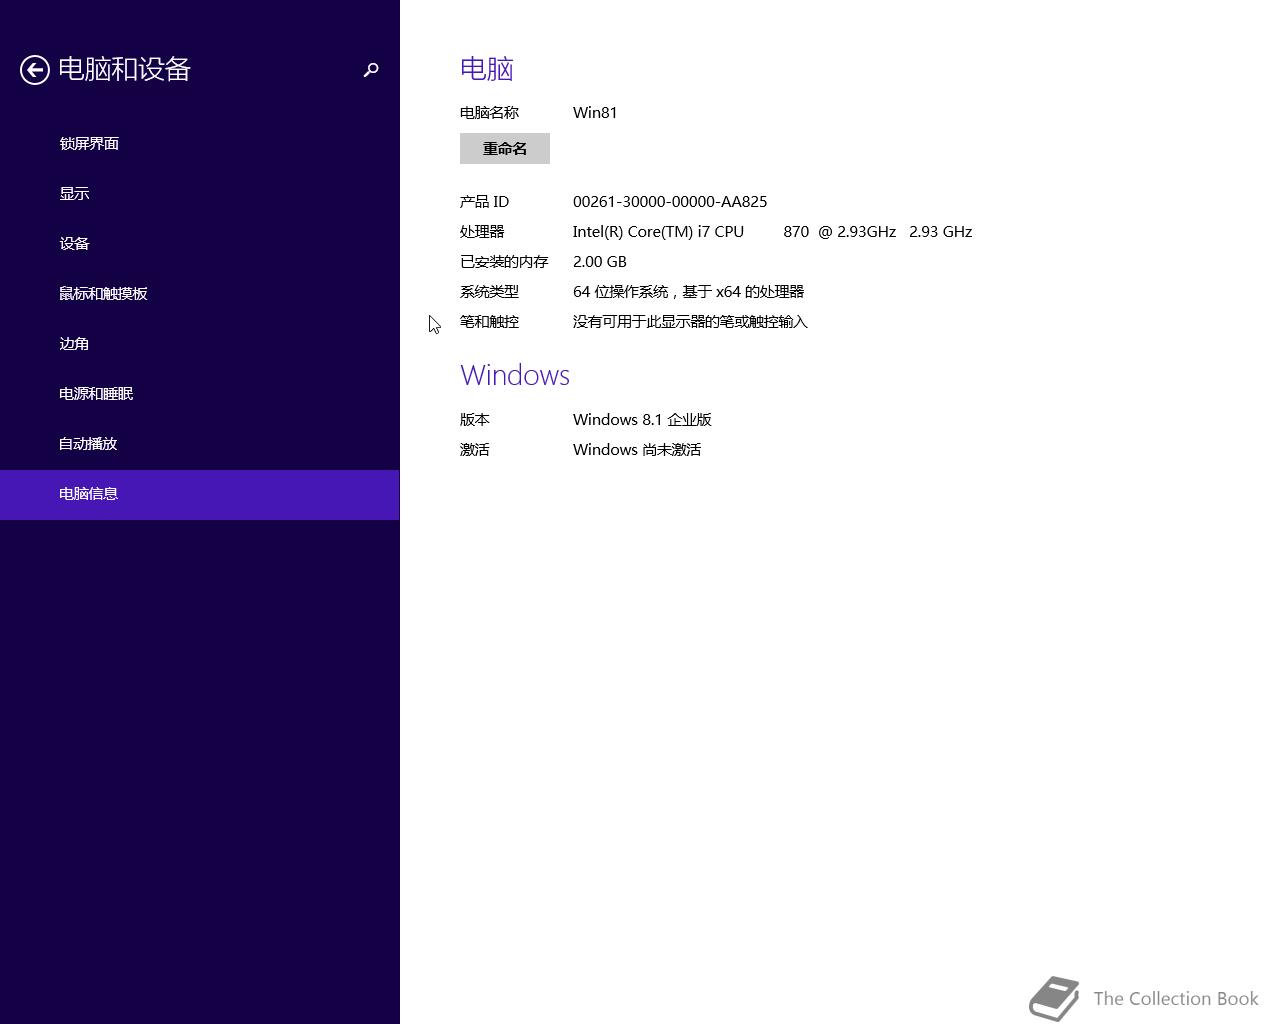Click the 处理器 label
The height and width of the screenshot is (1024, 1280).
click(x=482, y=231)
